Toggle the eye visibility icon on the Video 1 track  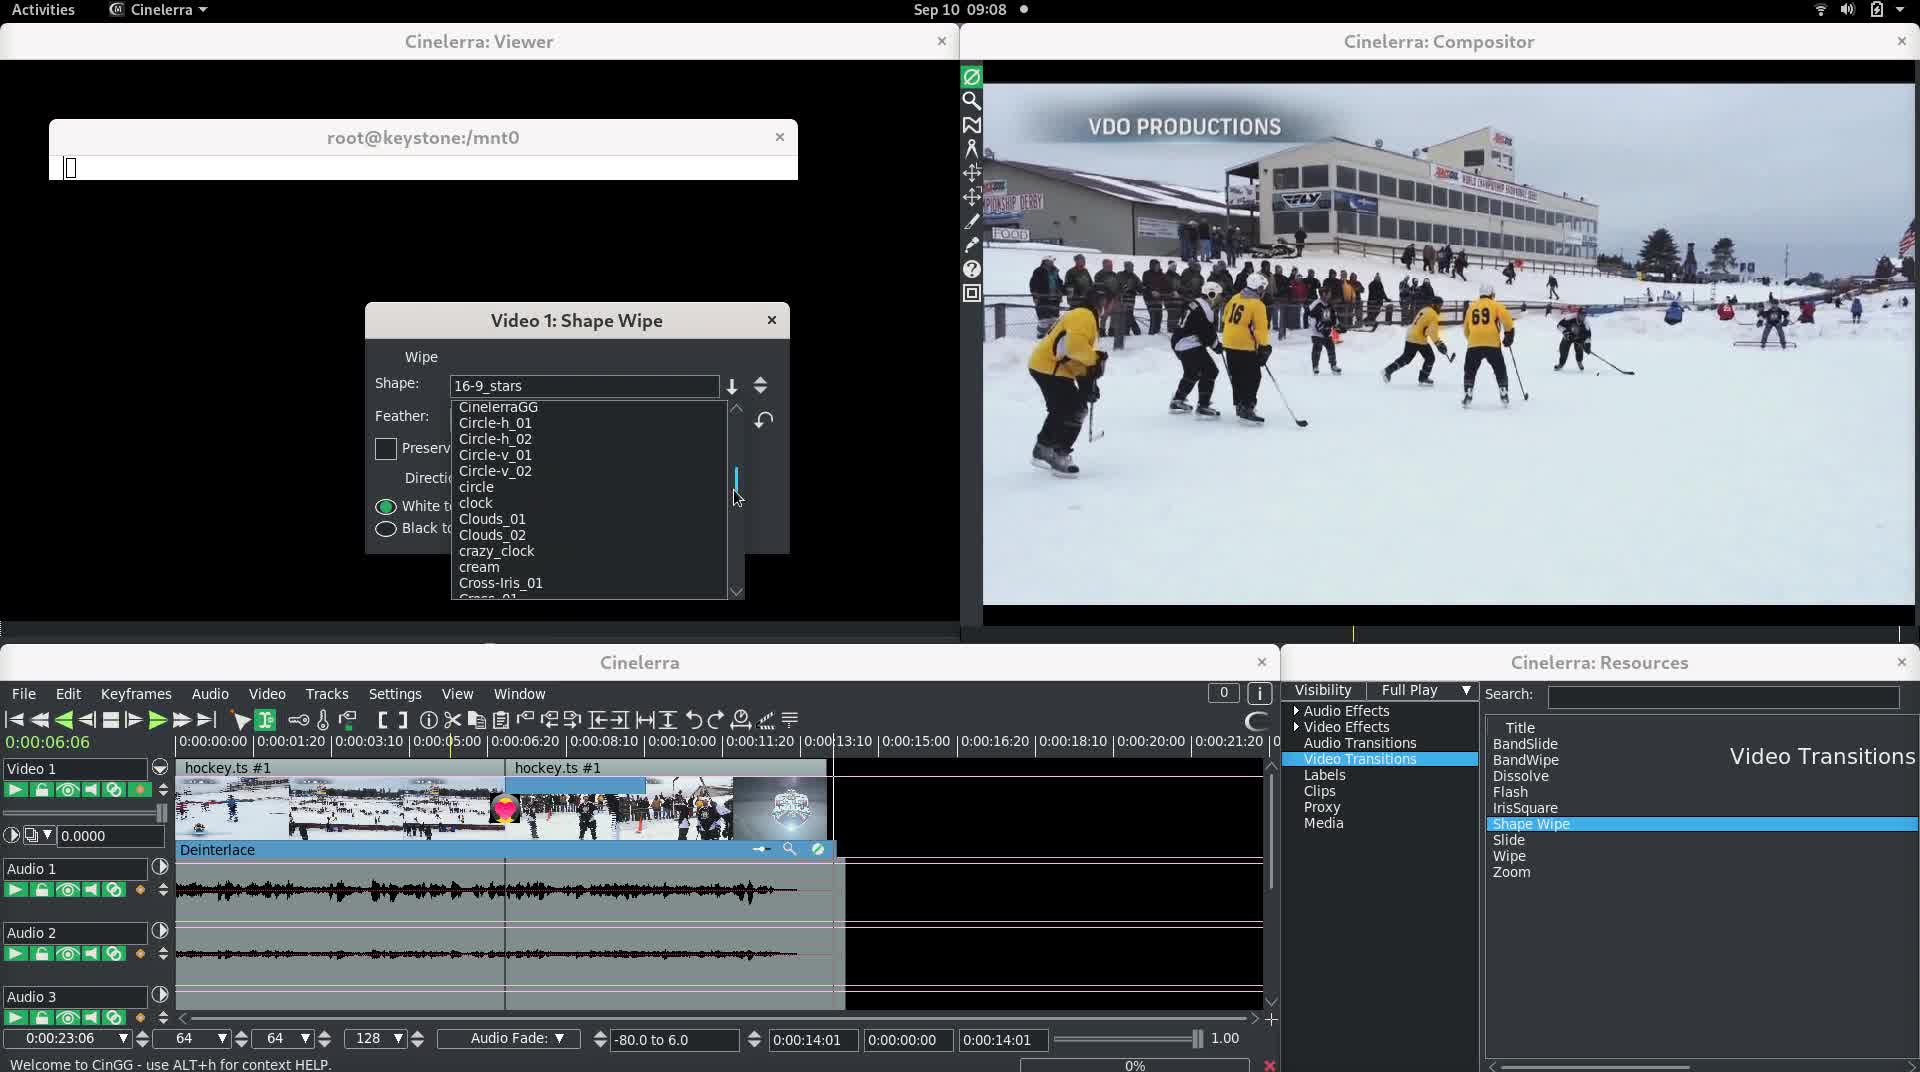click(67, 790)
